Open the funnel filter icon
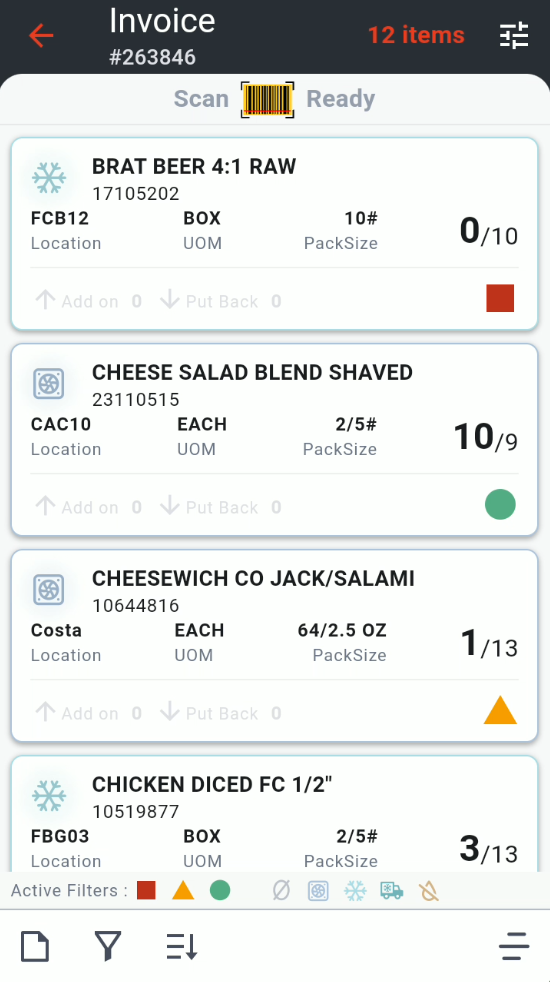Image resolution: width=550 pixels, height=982 pixels. tap(108, 946)
